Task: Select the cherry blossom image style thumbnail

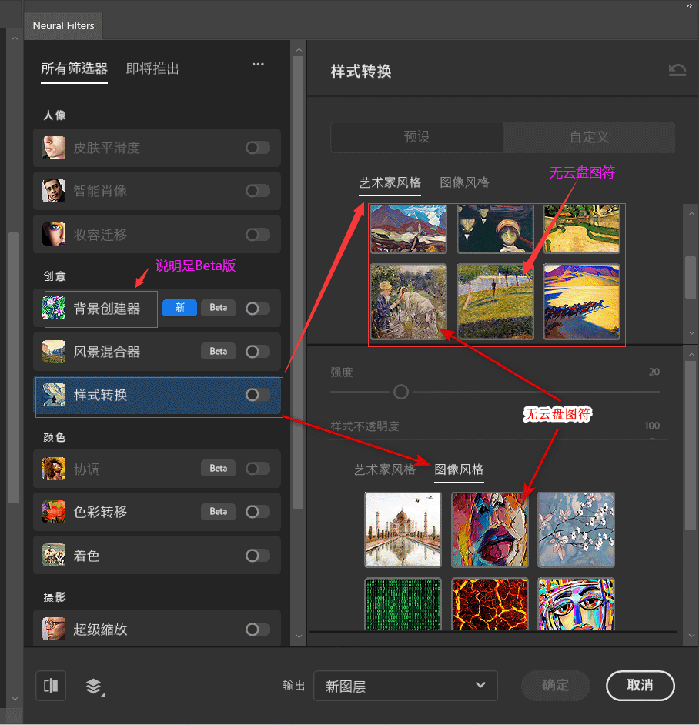Action: (x=576, y=529)
